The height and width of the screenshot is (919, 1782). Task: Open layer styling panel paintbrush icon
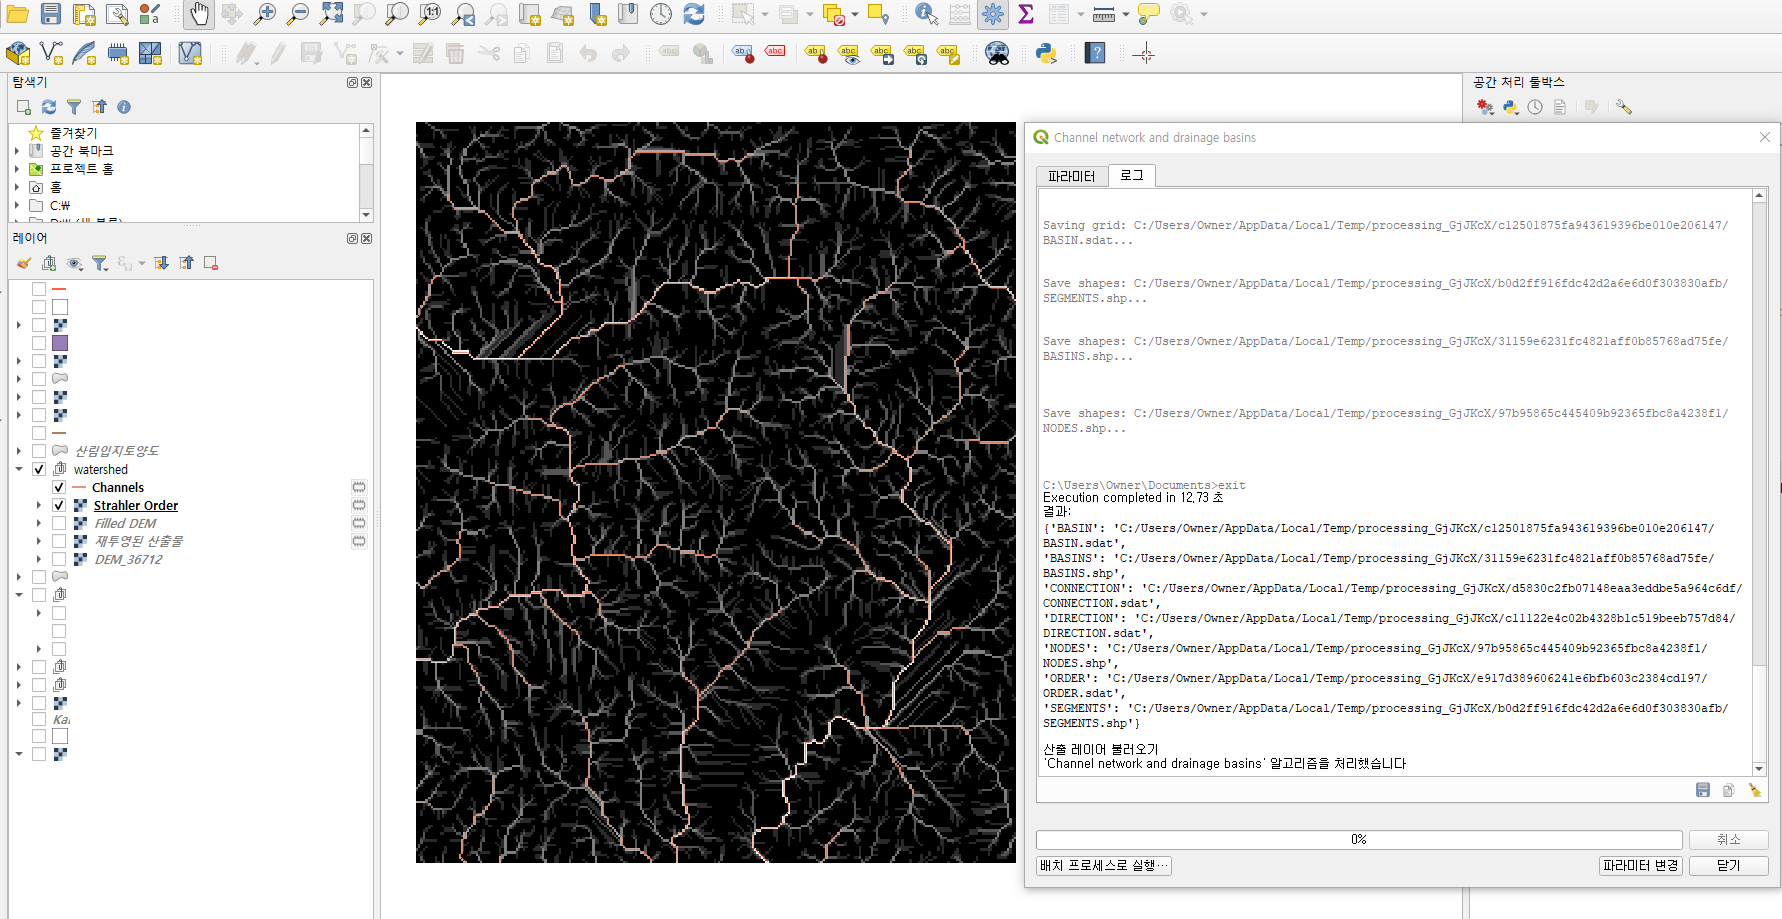click(x=24, y=263)
